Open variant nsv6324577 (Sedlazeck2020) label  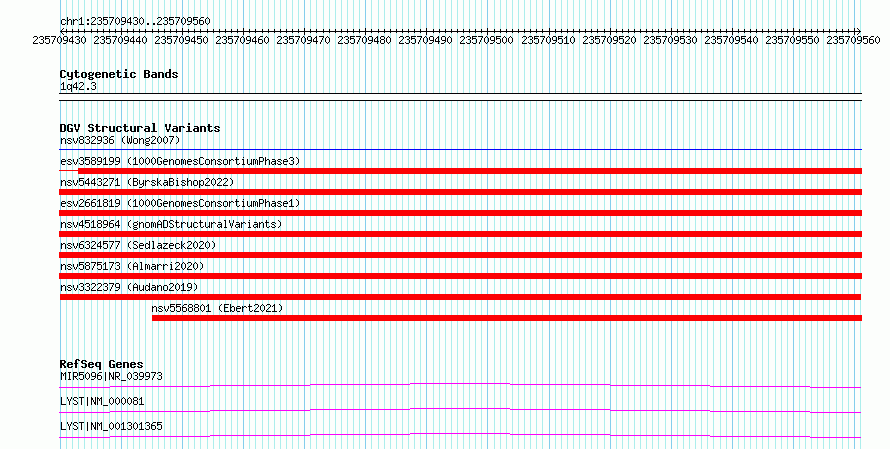[x=138, y=245]
